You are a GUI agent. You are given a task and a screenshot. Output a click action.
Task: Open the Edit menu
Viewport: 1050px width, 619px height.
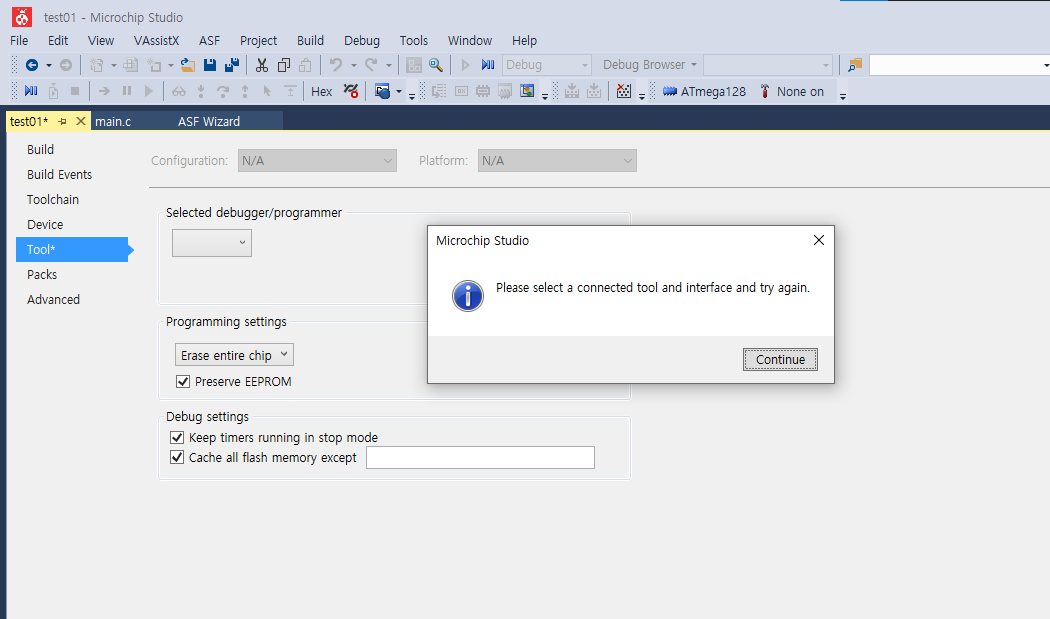click(x=58, y=40)
